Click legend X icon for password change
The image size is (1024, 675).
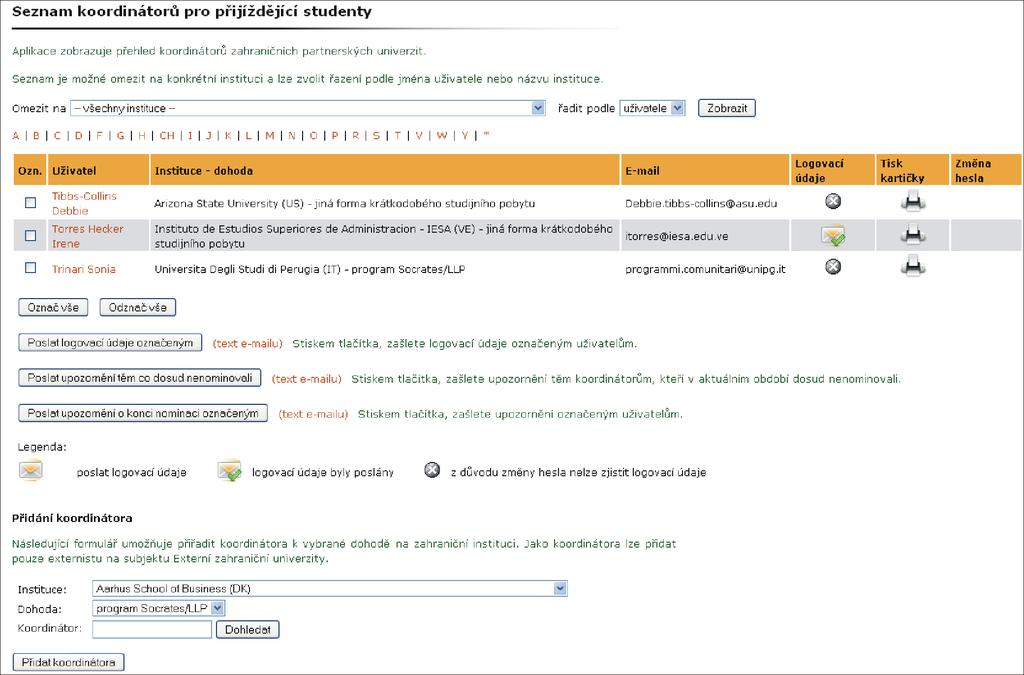[x=432, y=469]
